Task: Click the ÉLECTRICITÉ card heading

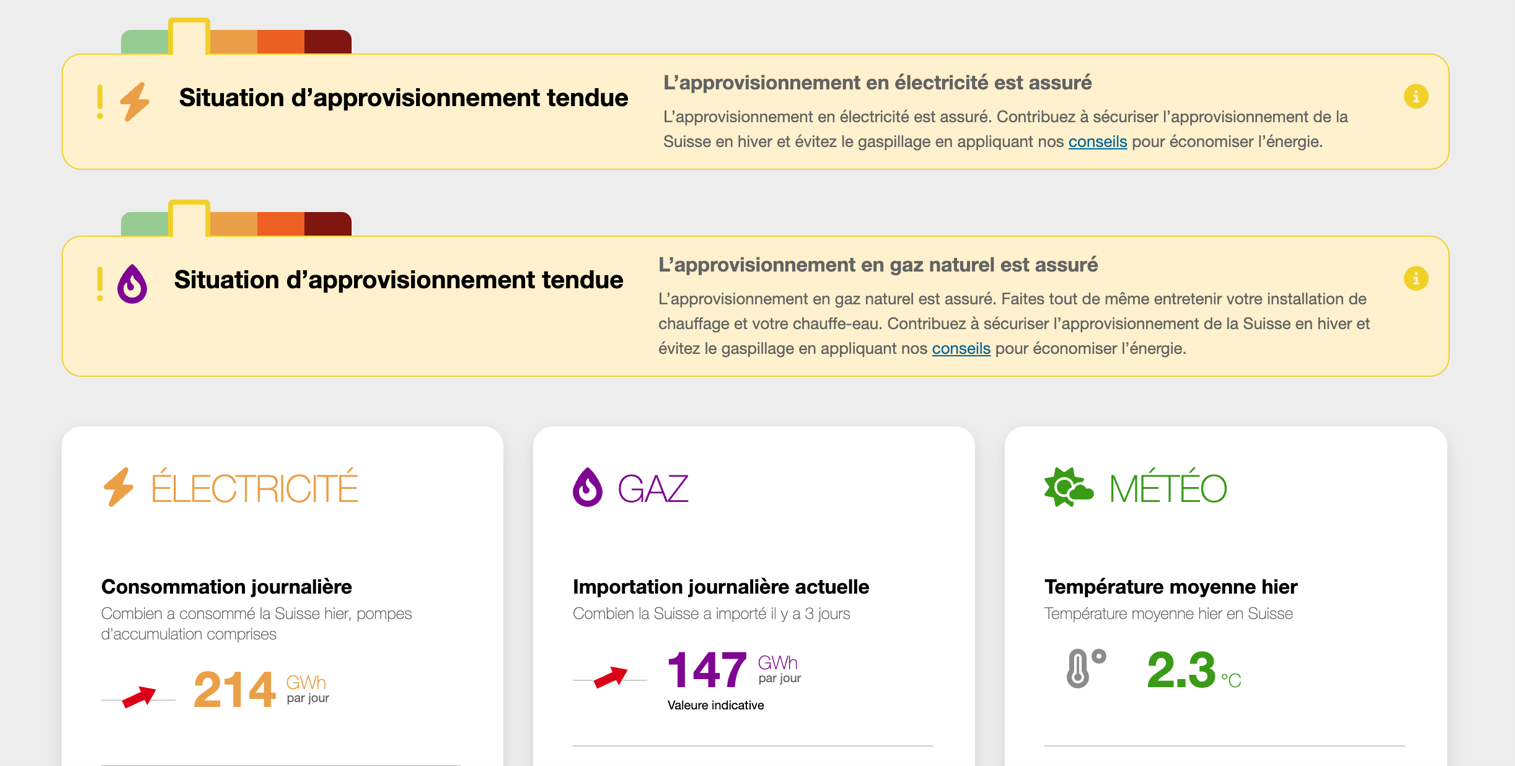Action: 254,488
